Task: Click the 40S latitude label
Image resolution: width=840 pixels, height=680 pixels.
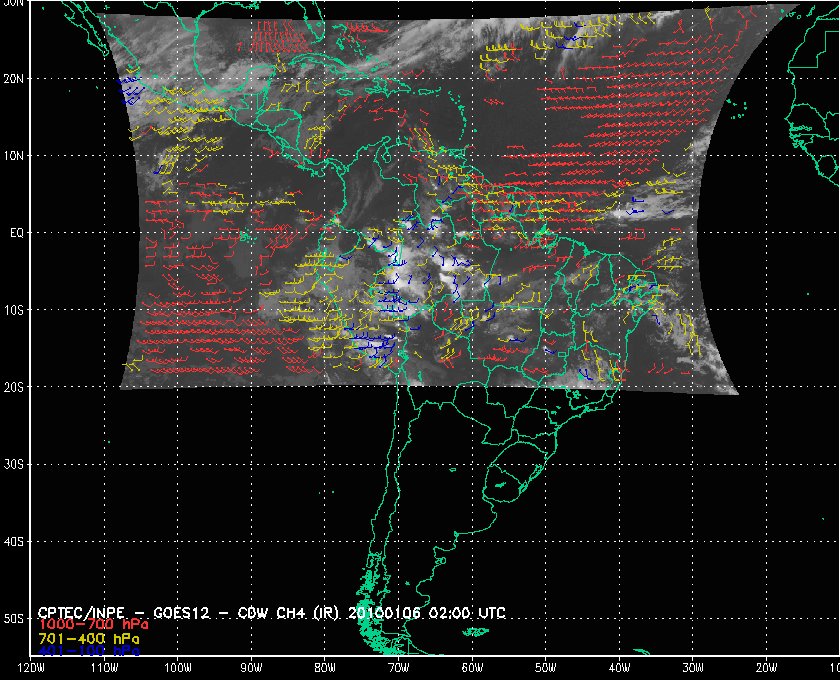Action: [x=13, y=542]
